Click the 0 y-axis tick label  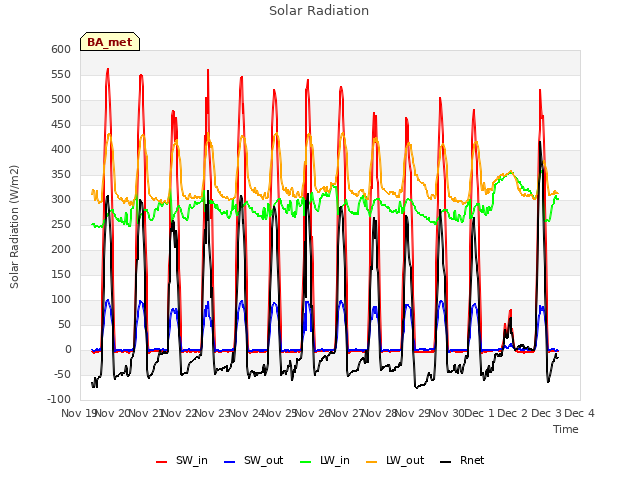pos(68,349)
